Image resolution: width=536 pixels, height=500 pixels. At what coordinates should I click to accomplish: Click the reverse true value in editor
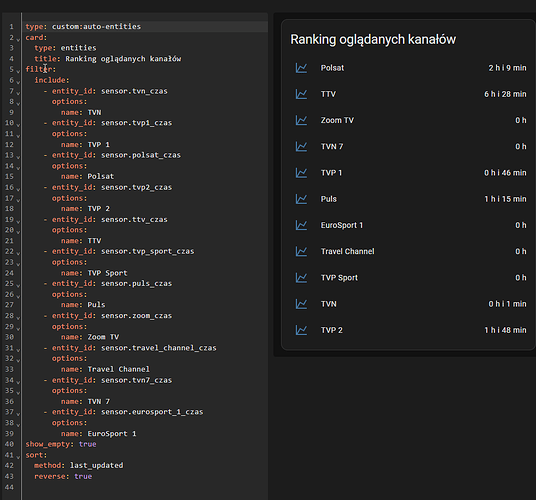83,476
